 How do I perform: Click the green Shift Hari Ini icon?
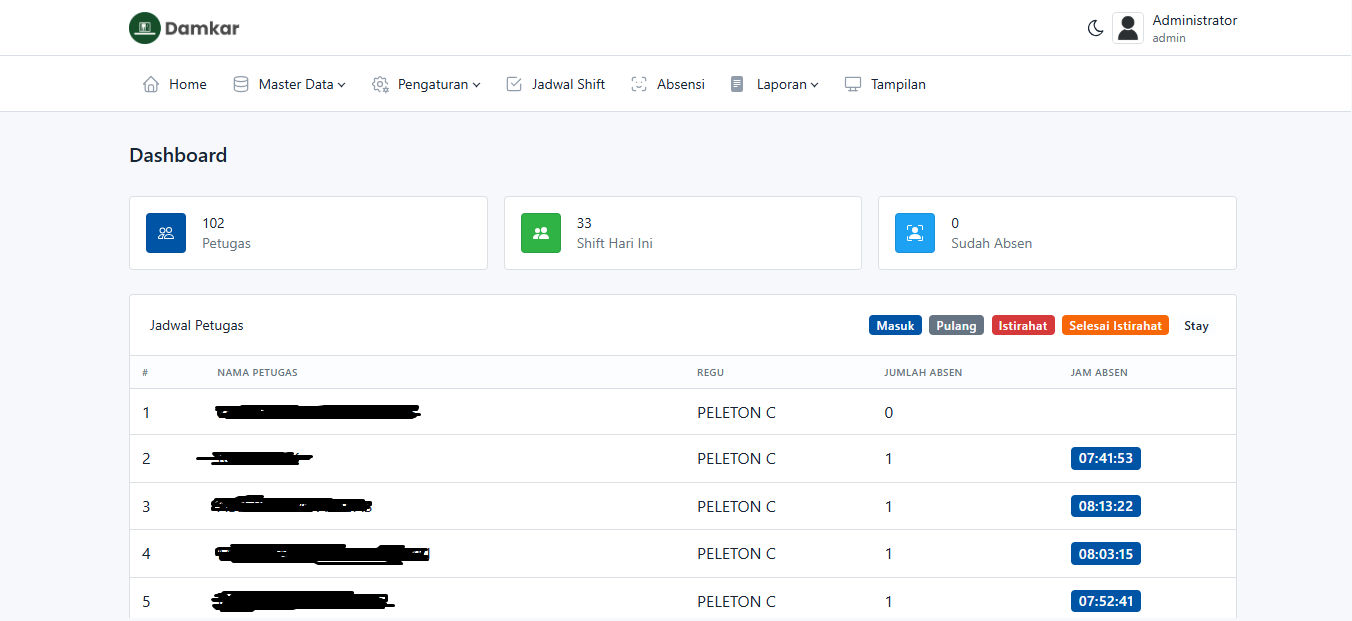click(x=541, y=233)
